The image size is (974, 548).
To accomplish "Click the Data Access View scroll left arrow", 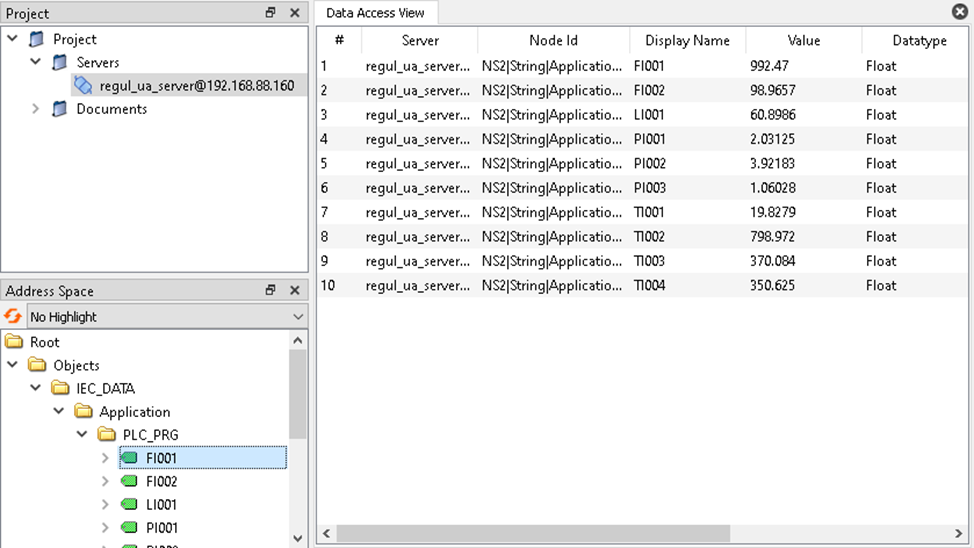I will tap(326, 533).
